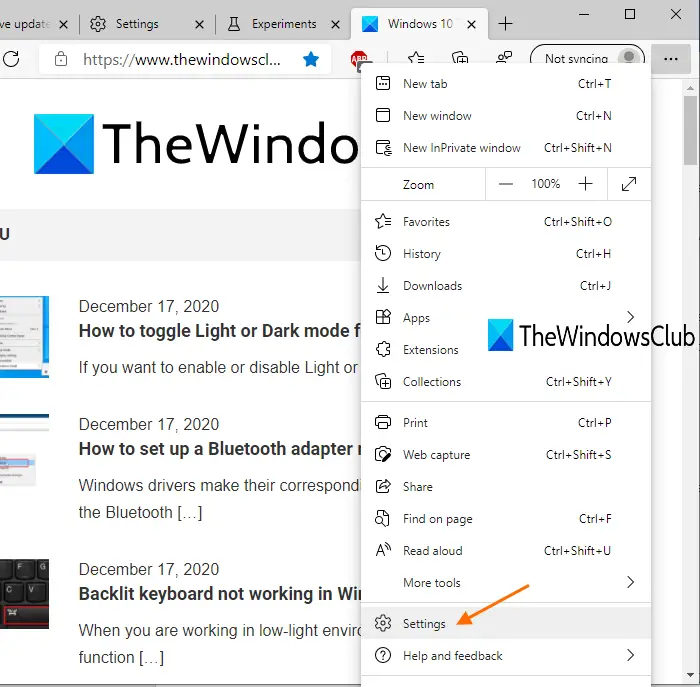Choose New tab from menu
Viewport: 700px width, 687px height.
tap(506, 83)
